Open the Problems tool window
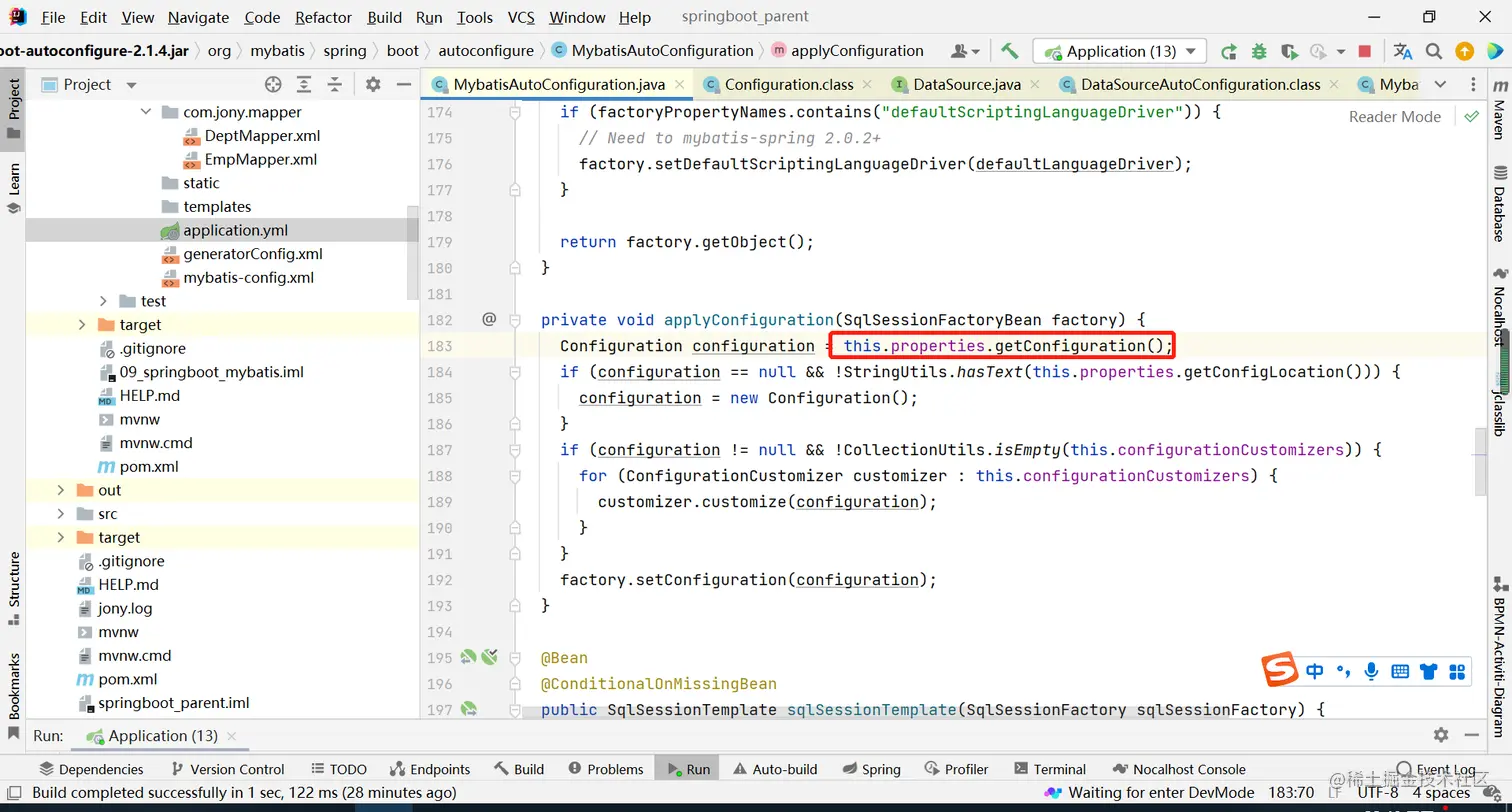The height and width of the screenshot is (812, 1512). [605, 769]
